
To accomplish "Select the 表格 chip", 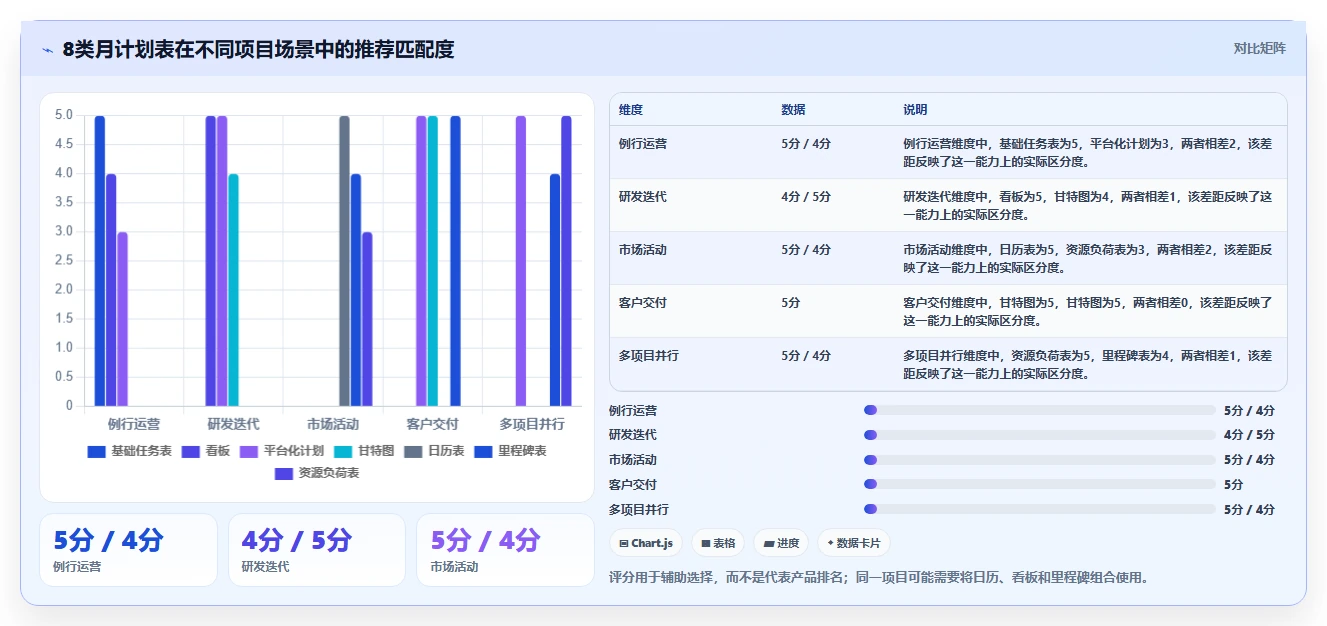I will [x=718, y=543].
